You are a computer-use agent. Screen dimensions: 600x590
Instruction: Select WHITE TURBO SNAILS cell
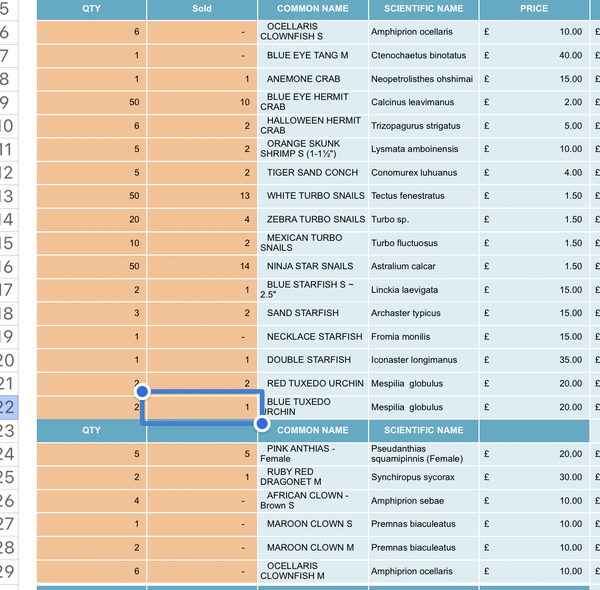click(313, 196)
